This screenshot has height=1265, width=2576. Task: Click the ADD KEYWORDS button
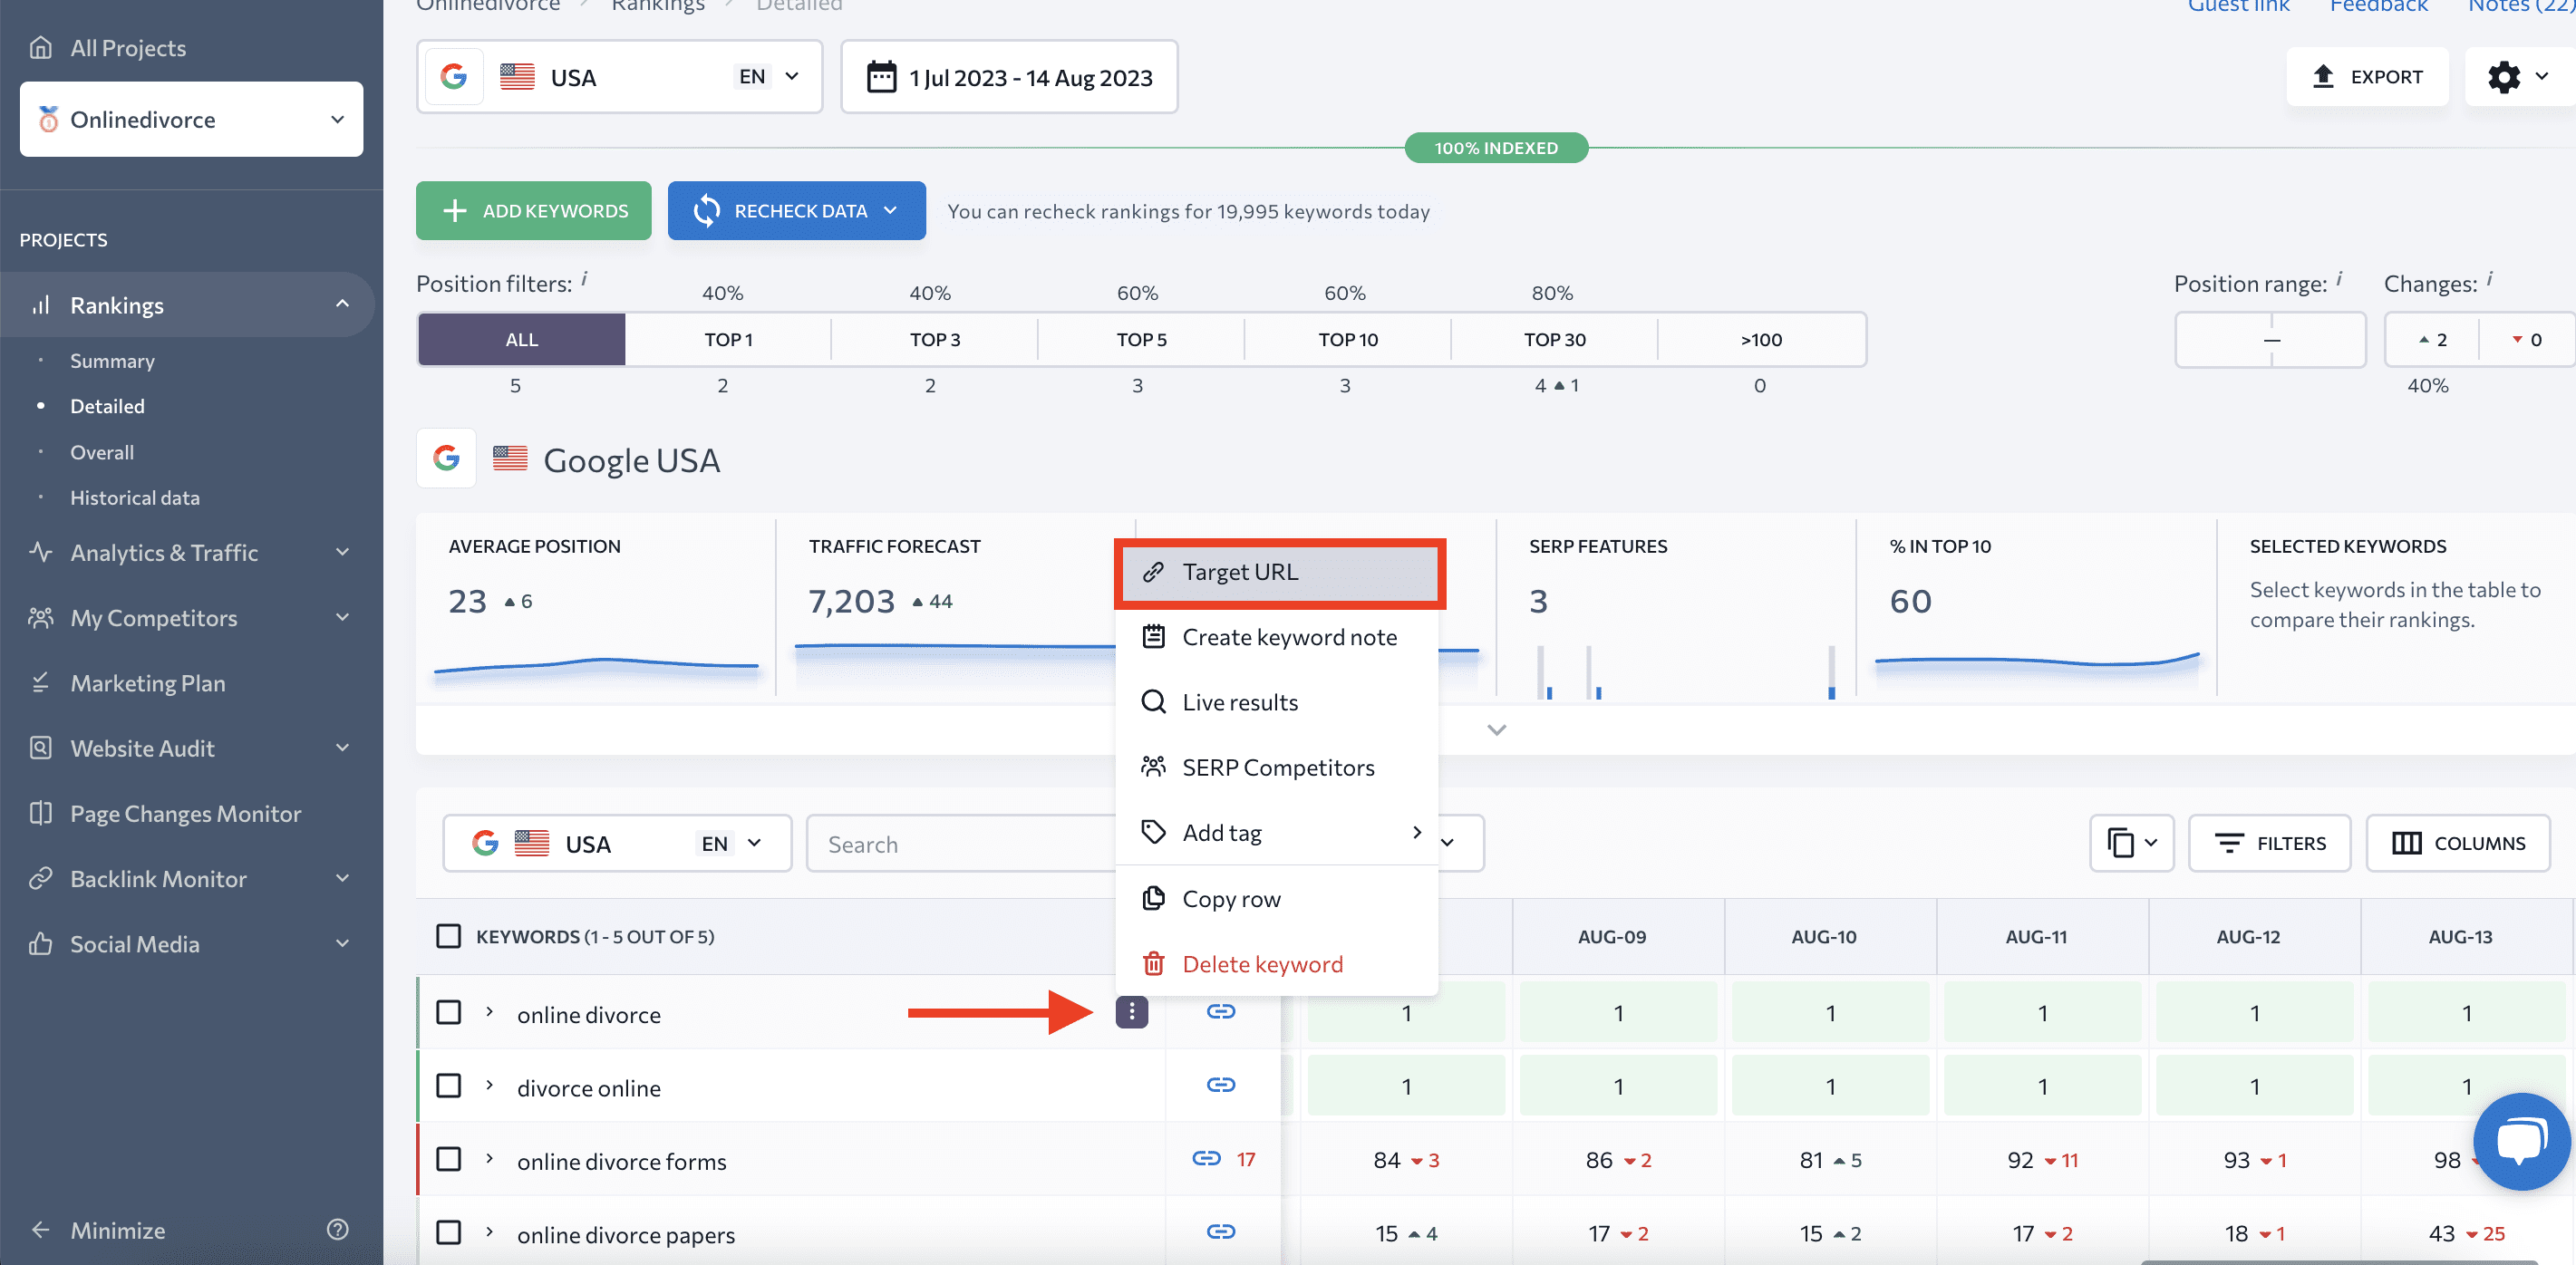533,210
